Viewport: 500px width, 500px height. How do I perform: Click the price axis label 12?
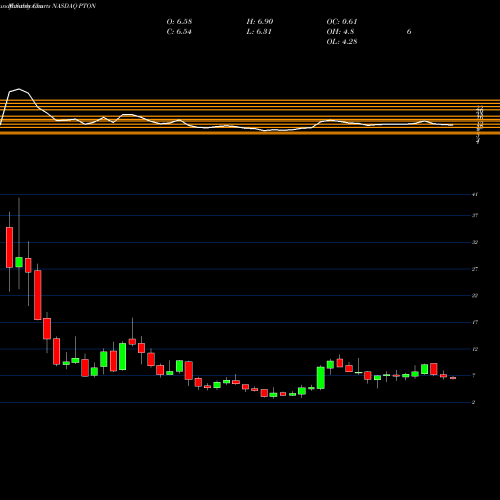(475, 349)
